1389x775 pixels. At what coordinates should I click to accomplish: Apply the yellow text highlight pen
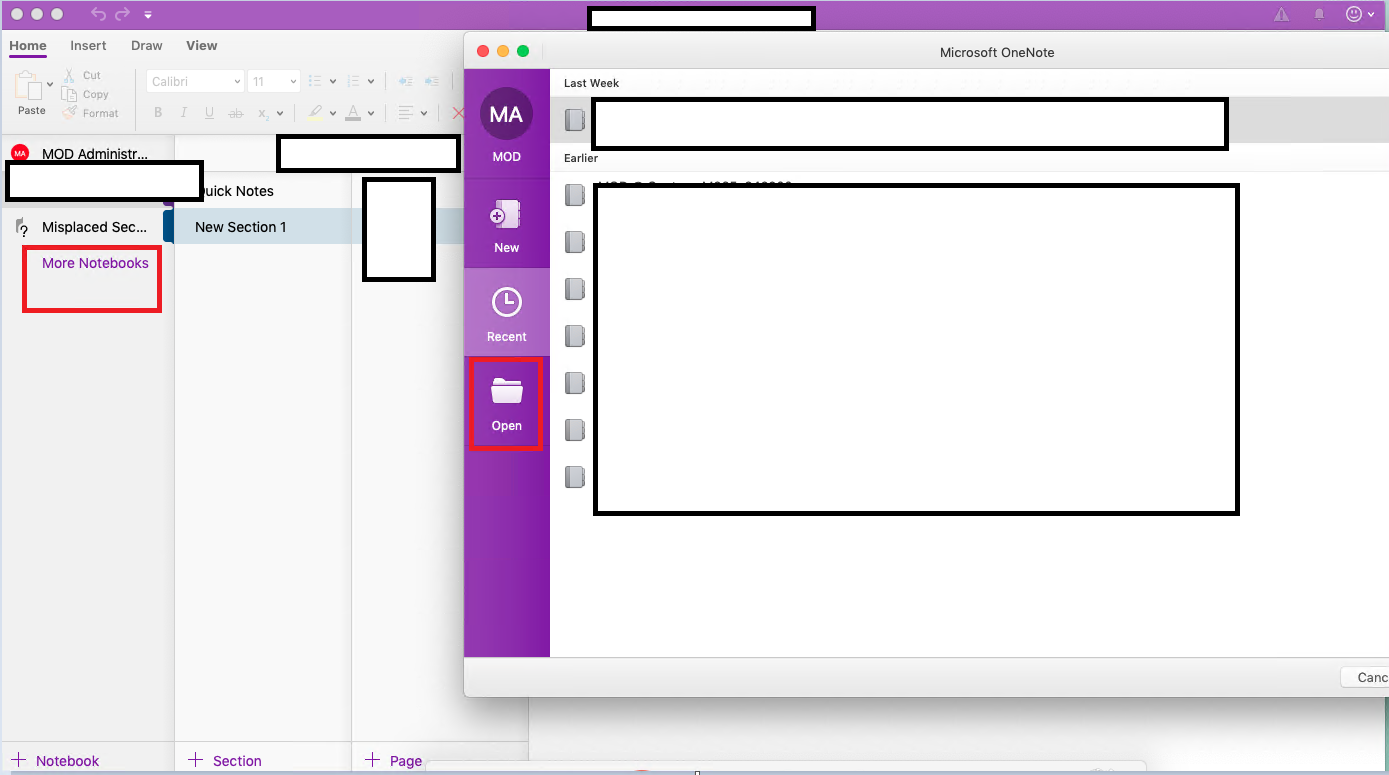[315, 113]
